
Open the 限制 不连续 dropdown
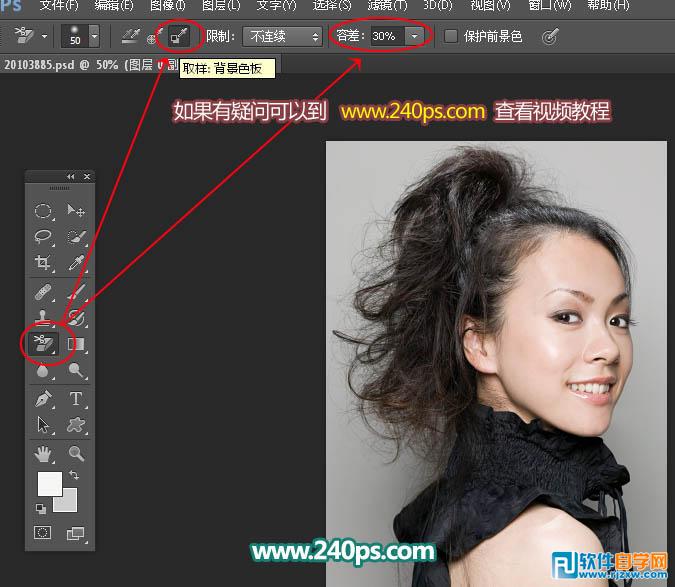(282, 36)
